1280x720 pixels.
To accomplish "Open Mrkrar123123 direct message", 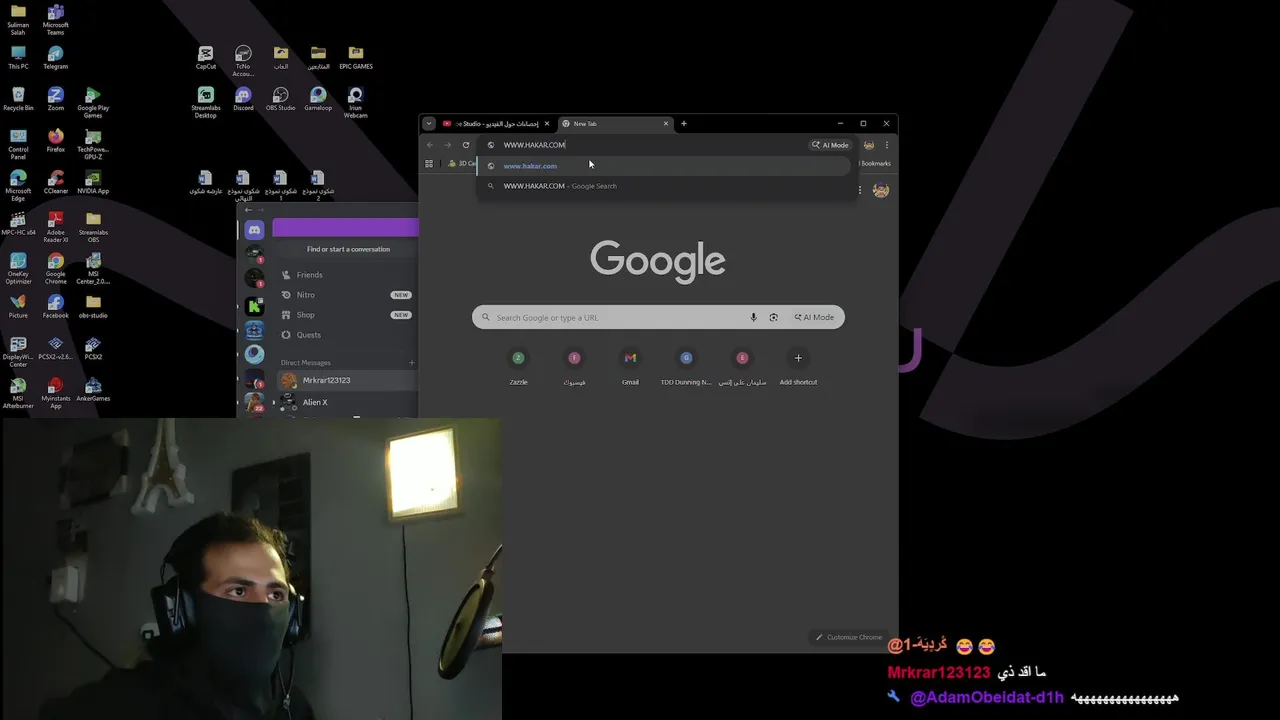I will (x=346, y=380).
